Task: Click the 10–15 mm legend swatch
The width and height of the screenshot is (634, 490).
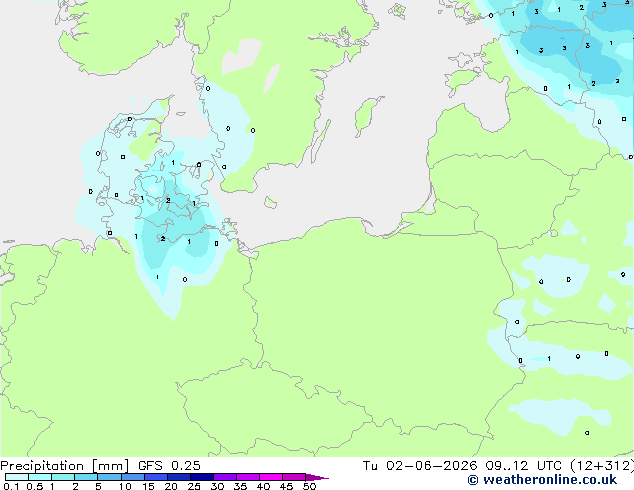Action: [x=132, y=477]
